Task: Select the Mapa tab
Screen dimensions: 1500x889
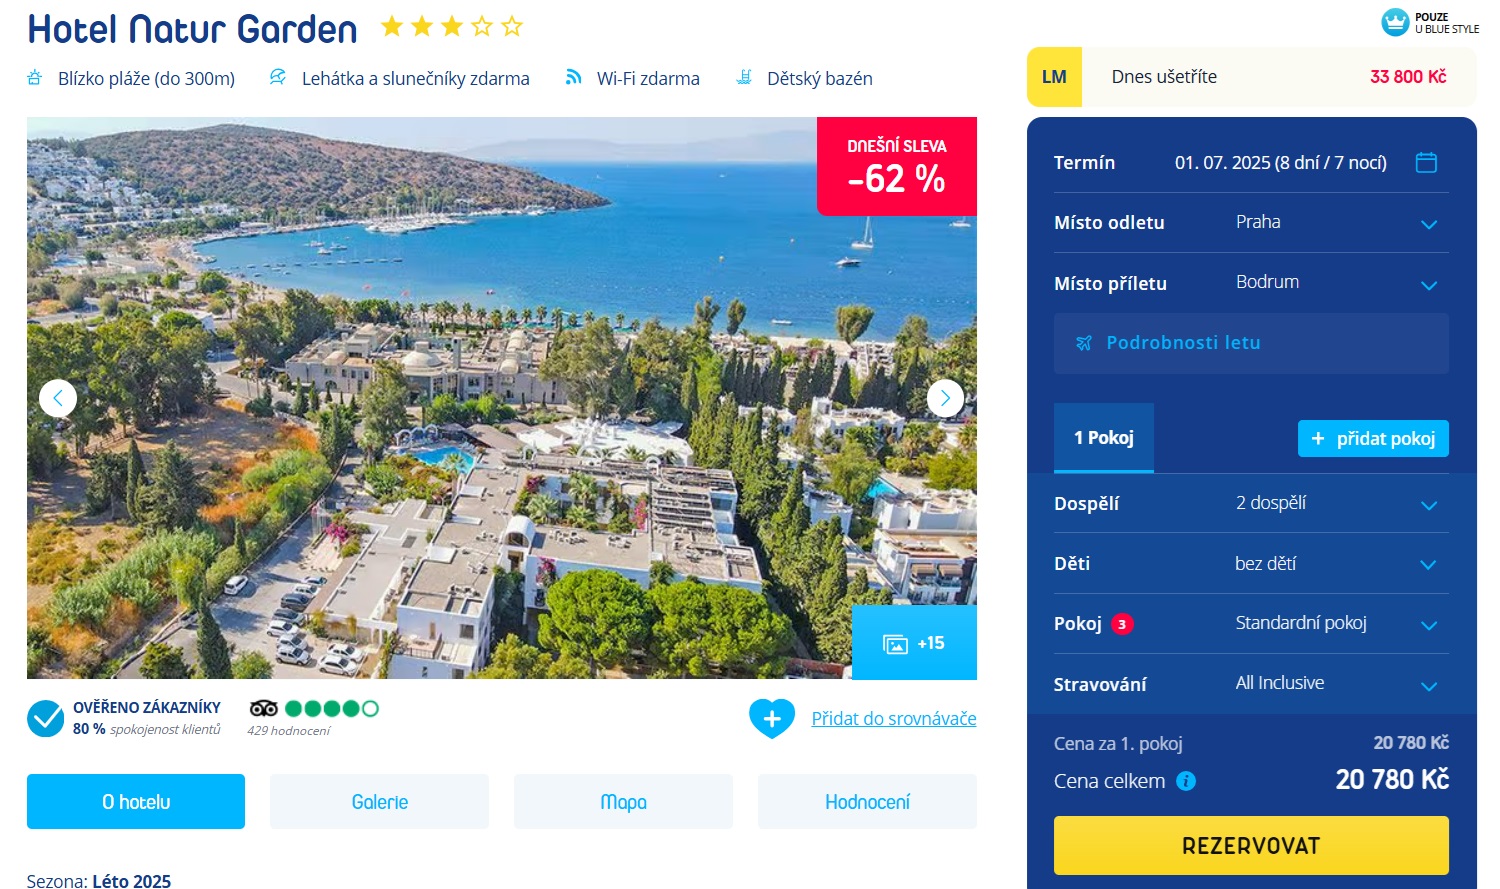Action: (623, 802)
